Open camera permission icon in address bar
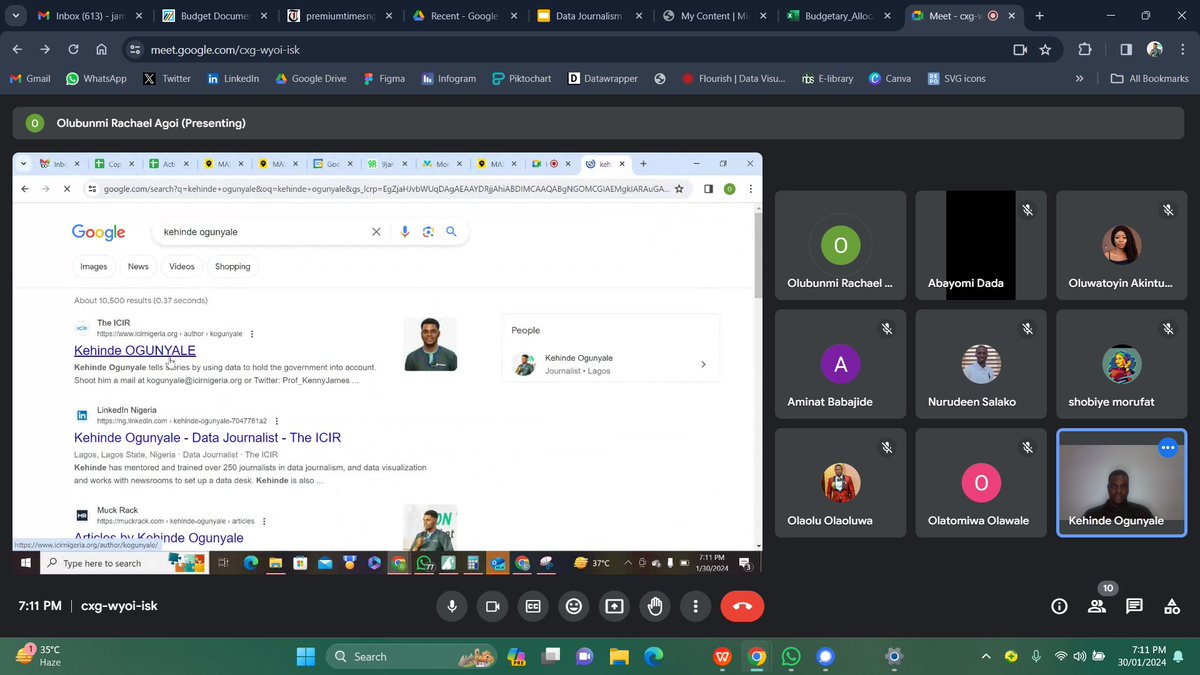The height and width of the screenshot is (675, 1200). pyautogui.click(x=1020, y=49)
